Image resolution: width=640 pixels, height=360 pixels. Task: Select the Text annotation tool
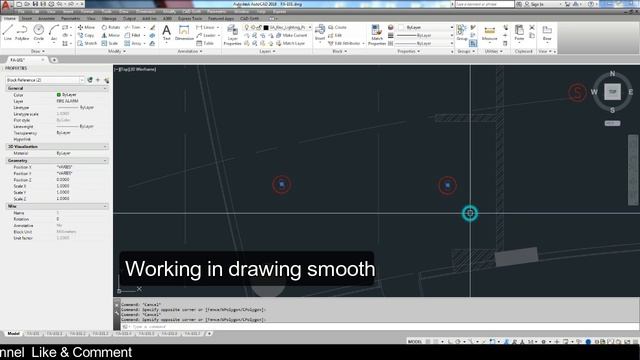(167, 33)
